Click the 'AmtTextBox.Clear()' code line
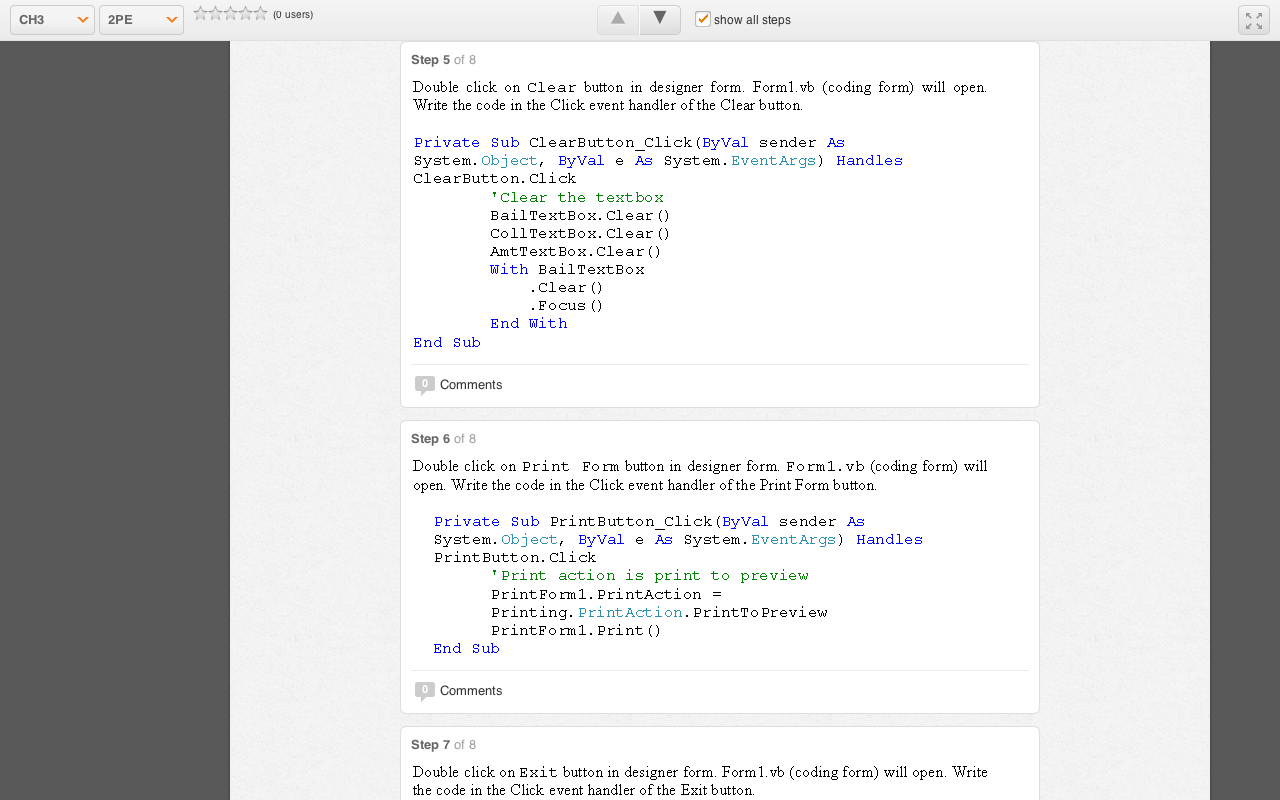The height and width of the screenshot is (800, 1280). pos(576,252)
